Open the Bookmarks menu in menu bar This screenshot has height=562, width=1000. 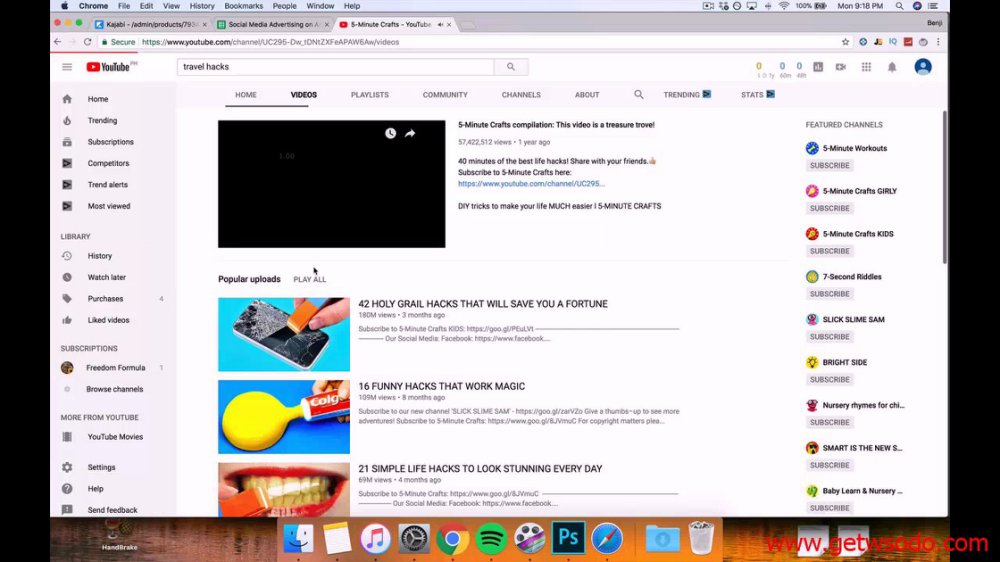pyautogui.click(x=244, y=6)
